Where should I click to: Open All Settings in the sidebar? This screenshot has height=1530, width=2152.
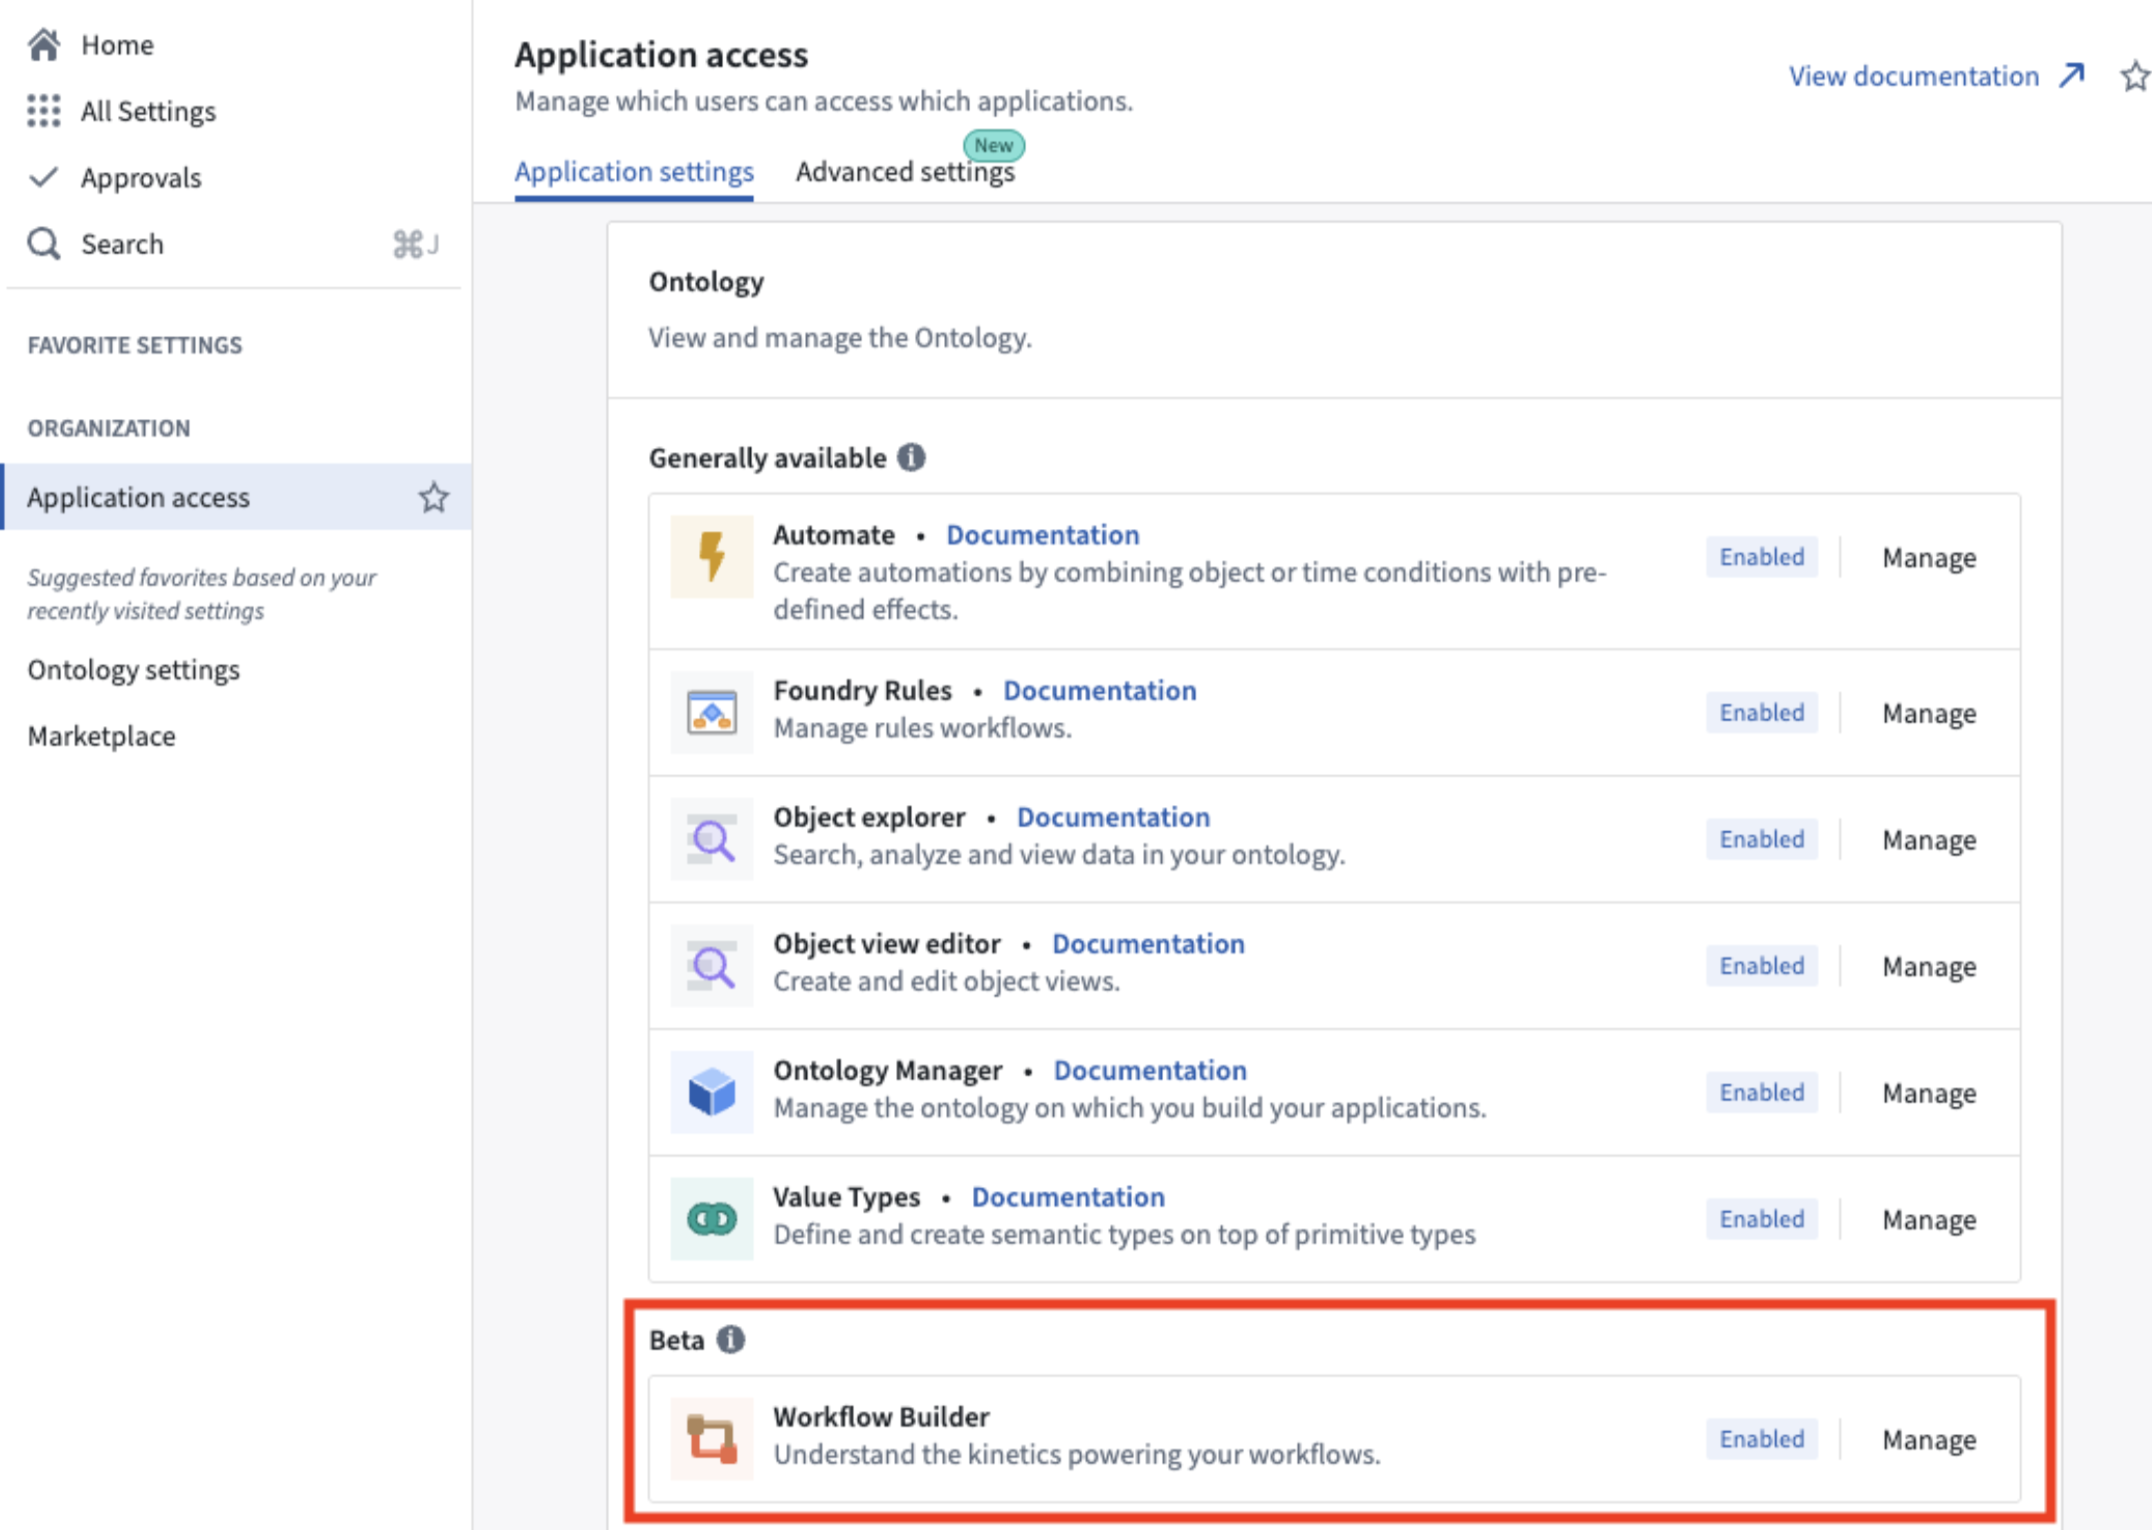click(x=148, y=111)
